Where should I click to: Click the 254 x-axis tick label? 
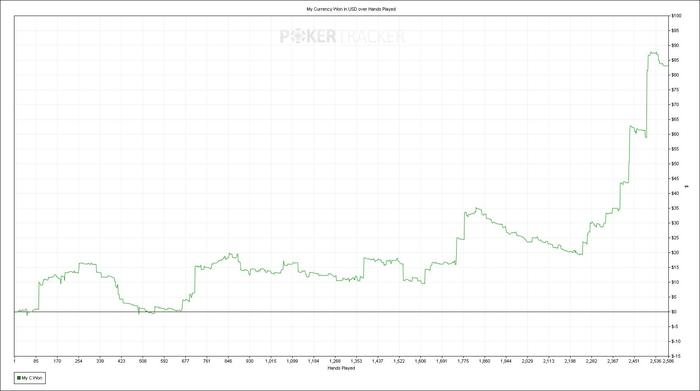coord(79,361)
